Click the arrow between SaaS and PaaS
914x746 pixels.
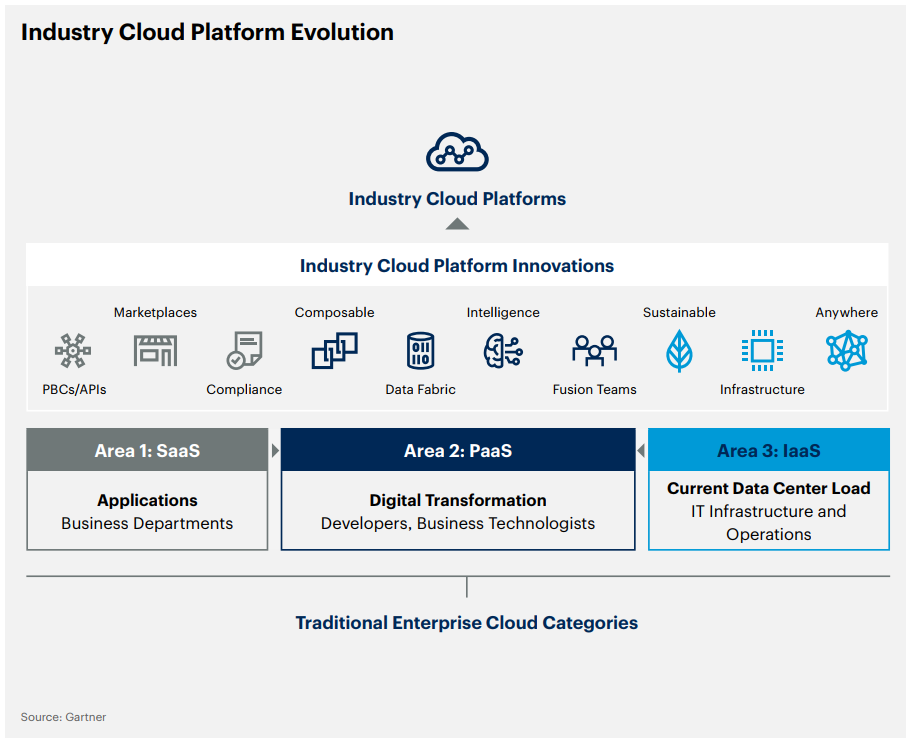click(275, 451)
